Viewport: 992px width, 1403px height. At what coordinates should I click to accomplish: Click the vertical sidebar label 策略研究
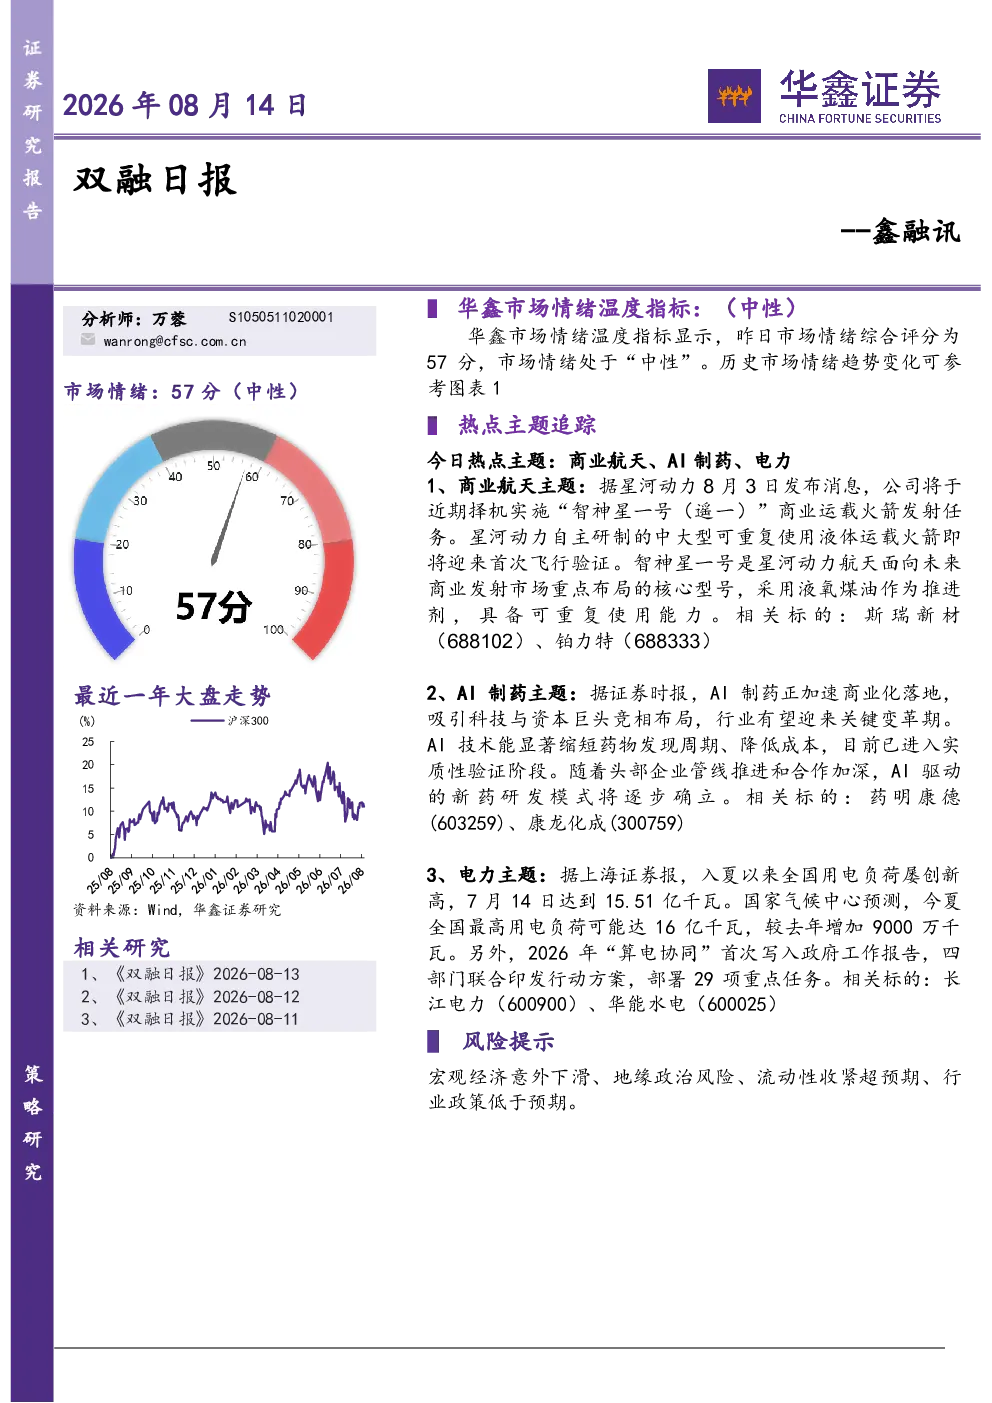[32, 1123]
